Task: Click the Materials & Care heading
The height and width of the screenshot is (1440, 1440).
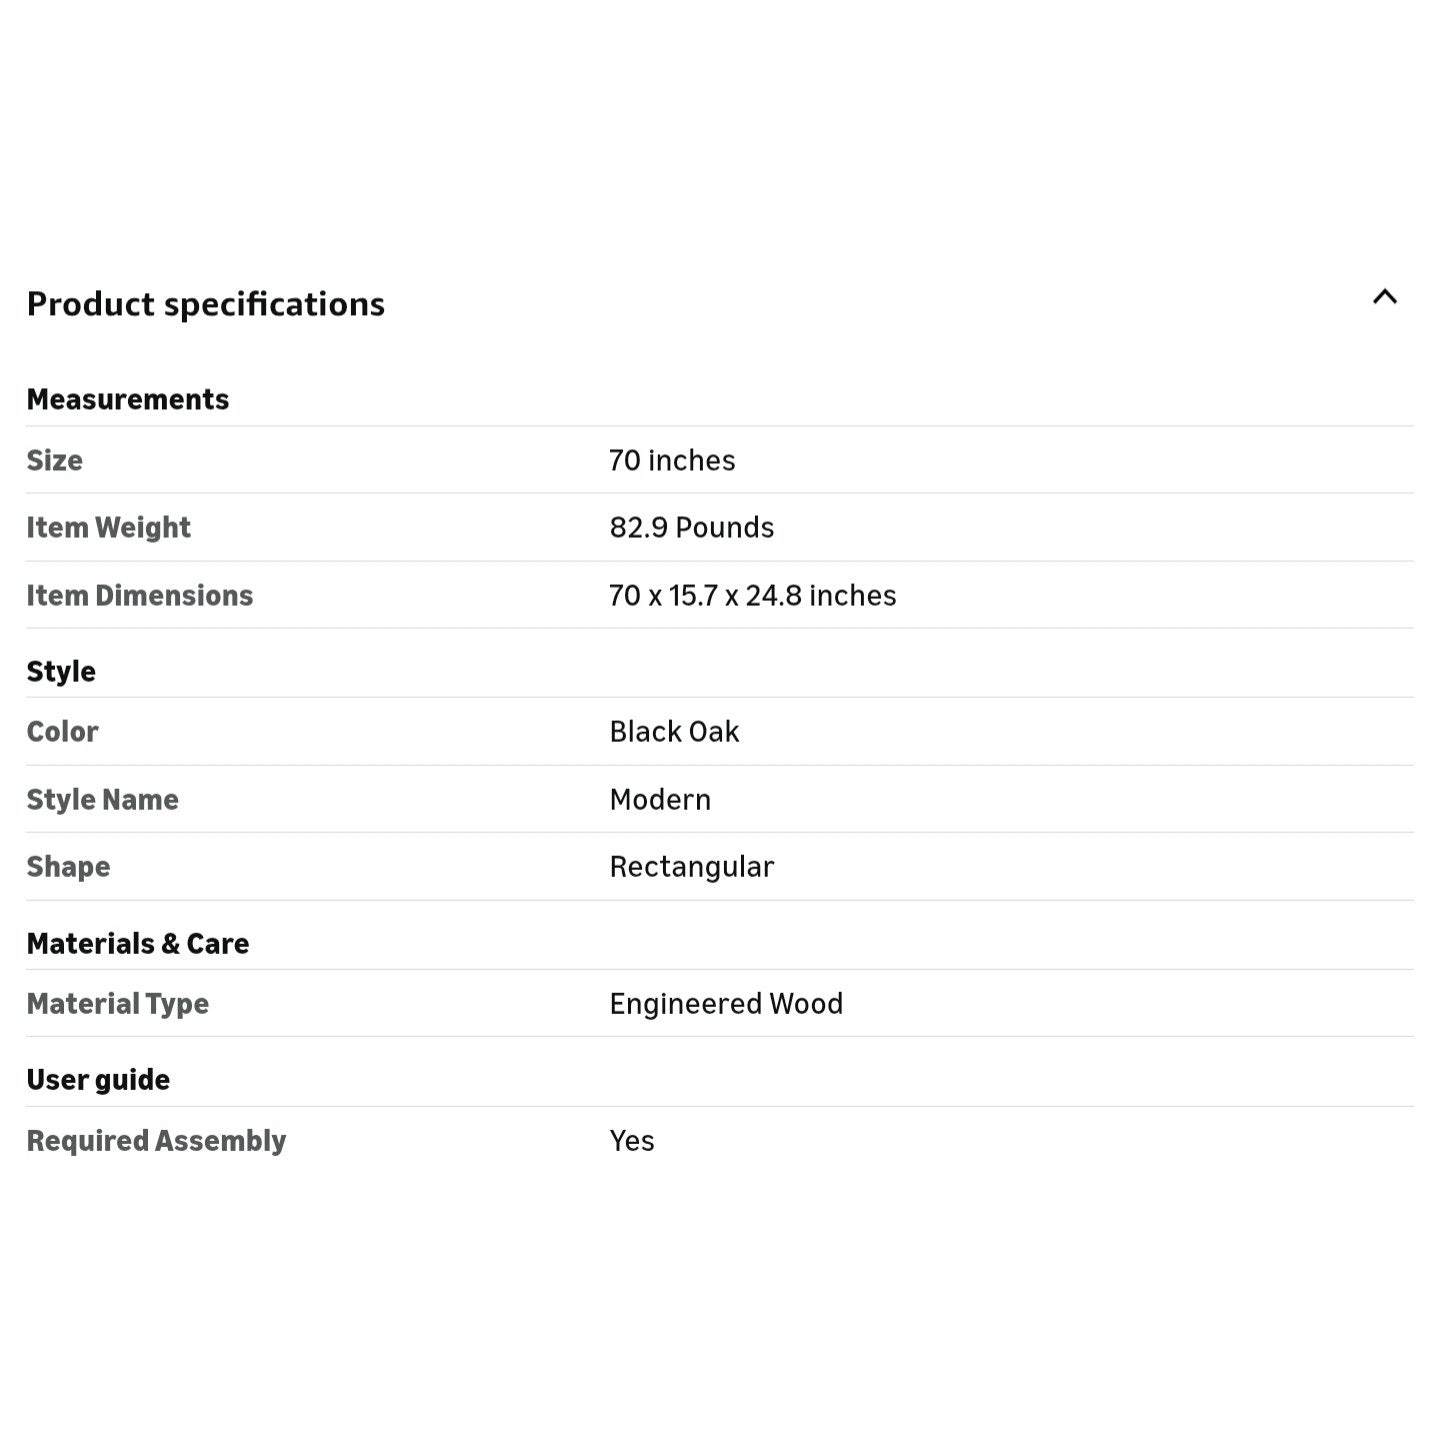Action: [x=138, y=943]
